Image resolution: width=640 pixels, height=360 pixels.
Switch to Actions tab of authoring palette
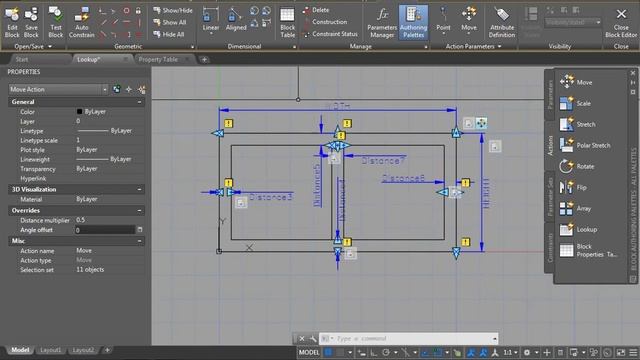click(x=550, y=145)
